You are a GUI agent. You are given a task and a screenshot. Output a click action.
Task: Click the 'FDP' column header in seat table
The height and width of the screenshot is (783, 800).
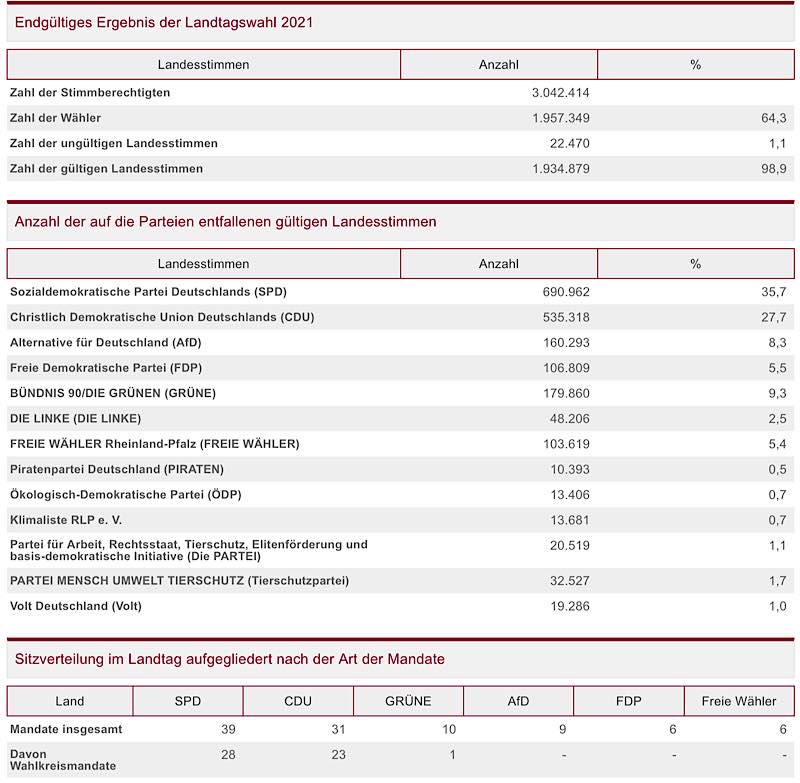[x=629, y=701]
